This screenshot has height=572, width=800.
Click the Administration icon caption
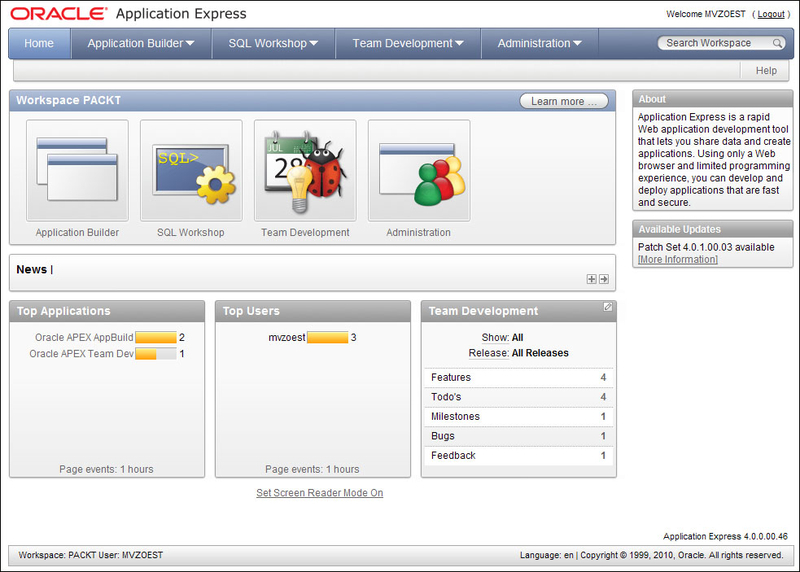tap(418, 233)
